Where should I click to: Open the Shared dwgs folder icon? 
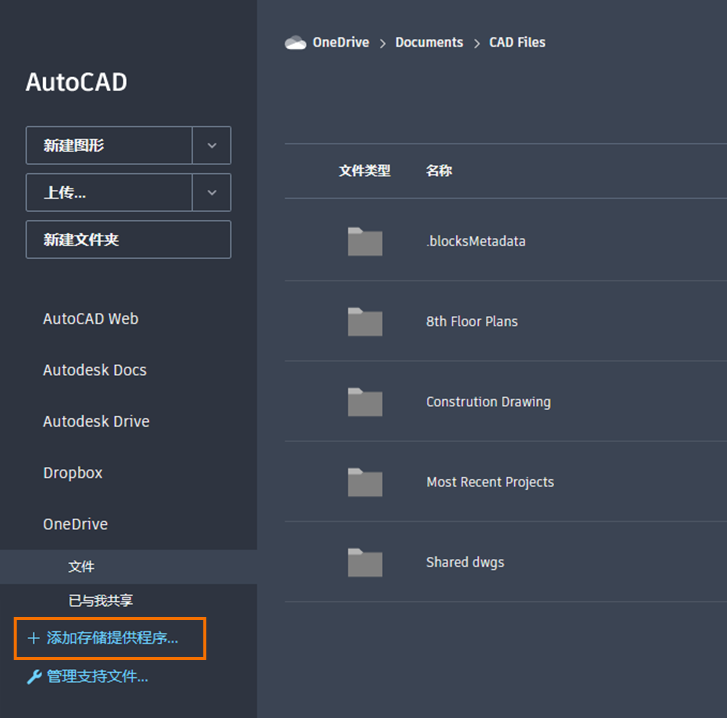[x=365, y=562]
